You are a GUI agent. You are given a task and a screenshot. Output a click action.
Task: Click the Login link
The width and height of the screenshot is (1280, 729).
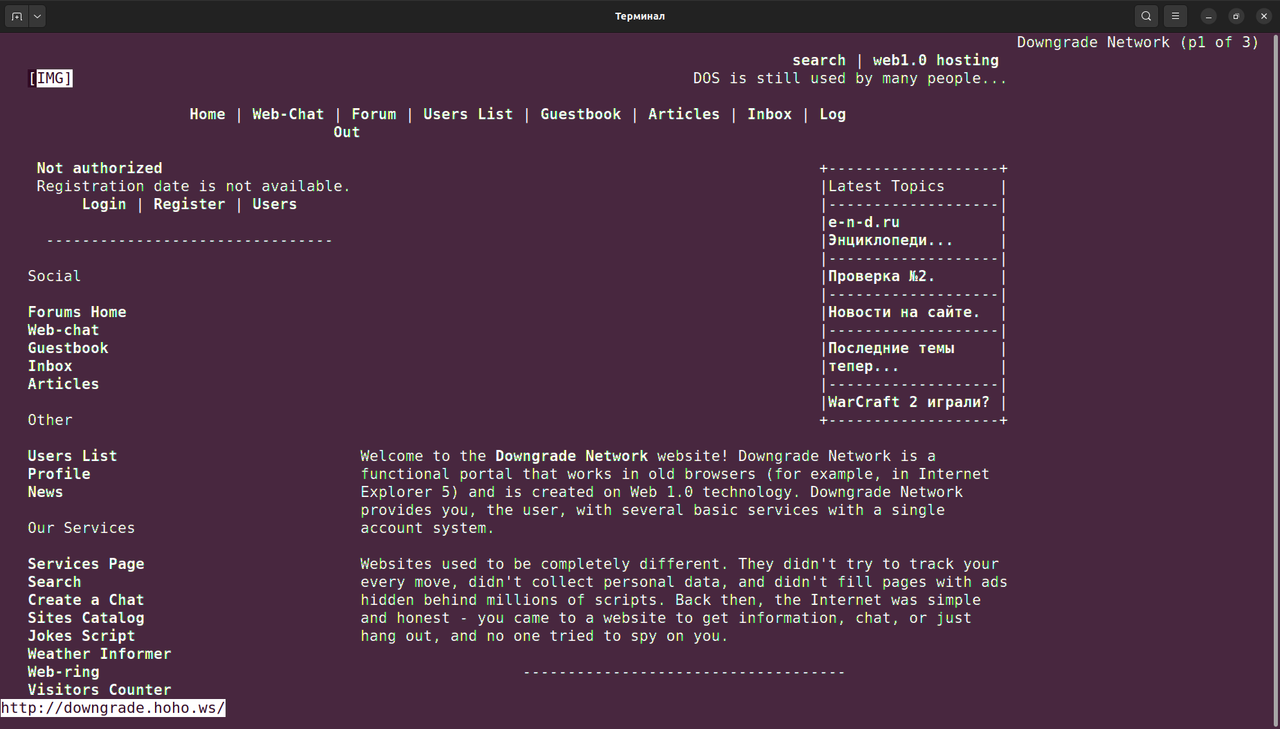(104, 204)
